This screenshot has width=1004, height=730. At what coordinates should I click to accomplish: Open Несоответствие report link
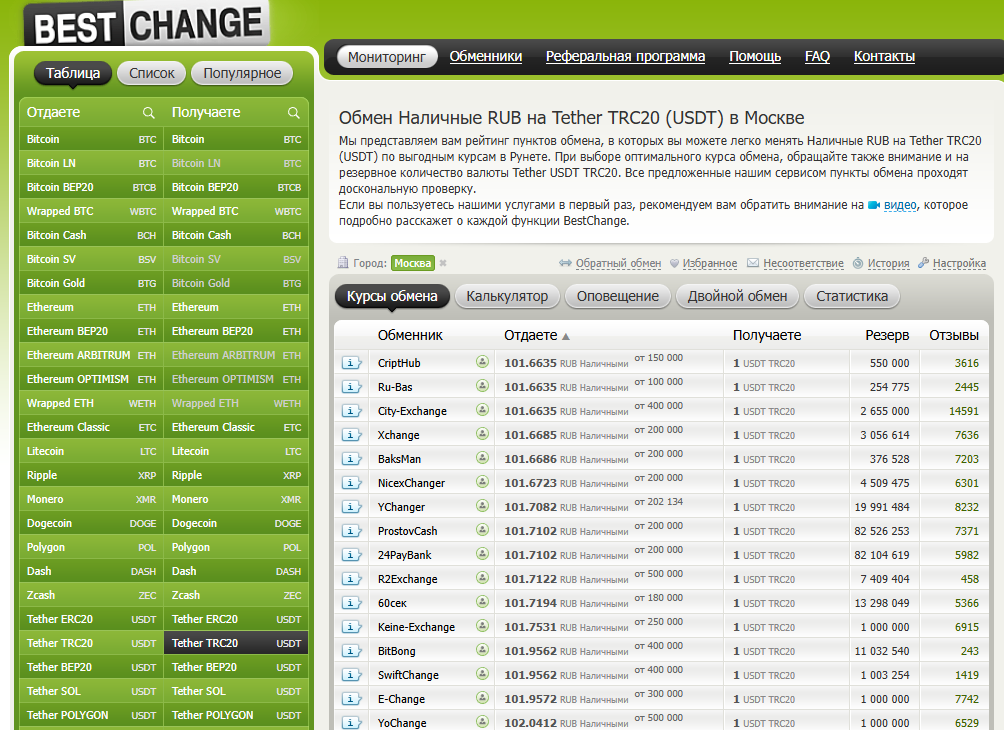click(803, 263)
